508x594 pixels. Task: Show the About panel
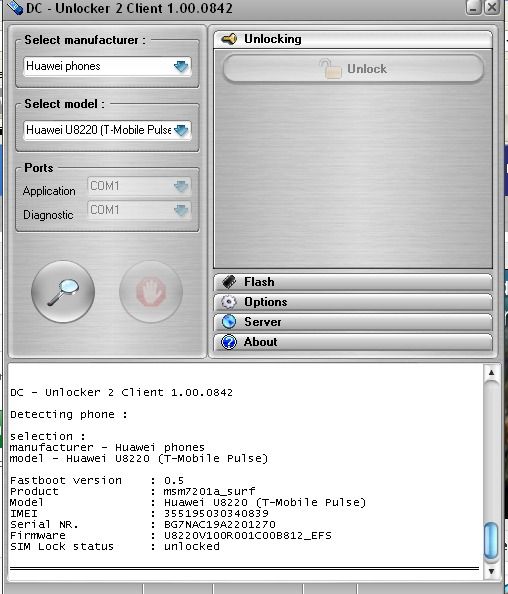click(x=353, y=342)
